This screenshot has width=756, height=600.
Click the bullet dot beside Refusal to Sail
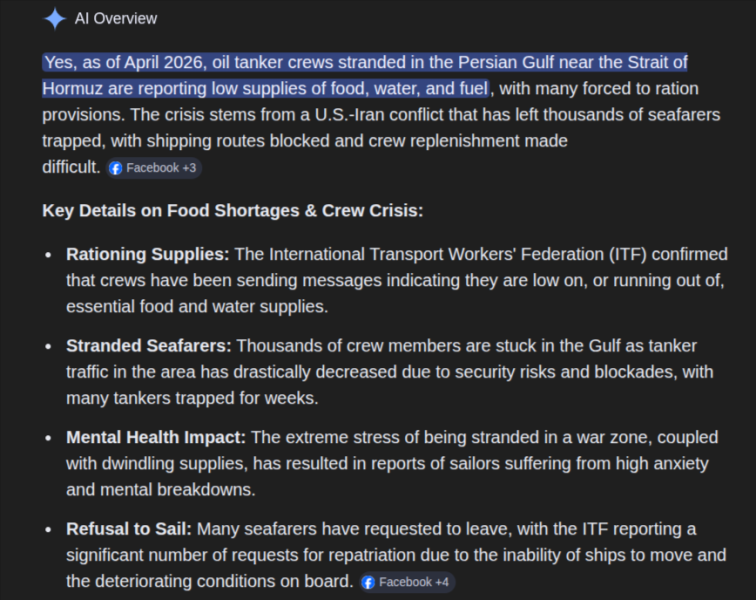pos(48,530)
